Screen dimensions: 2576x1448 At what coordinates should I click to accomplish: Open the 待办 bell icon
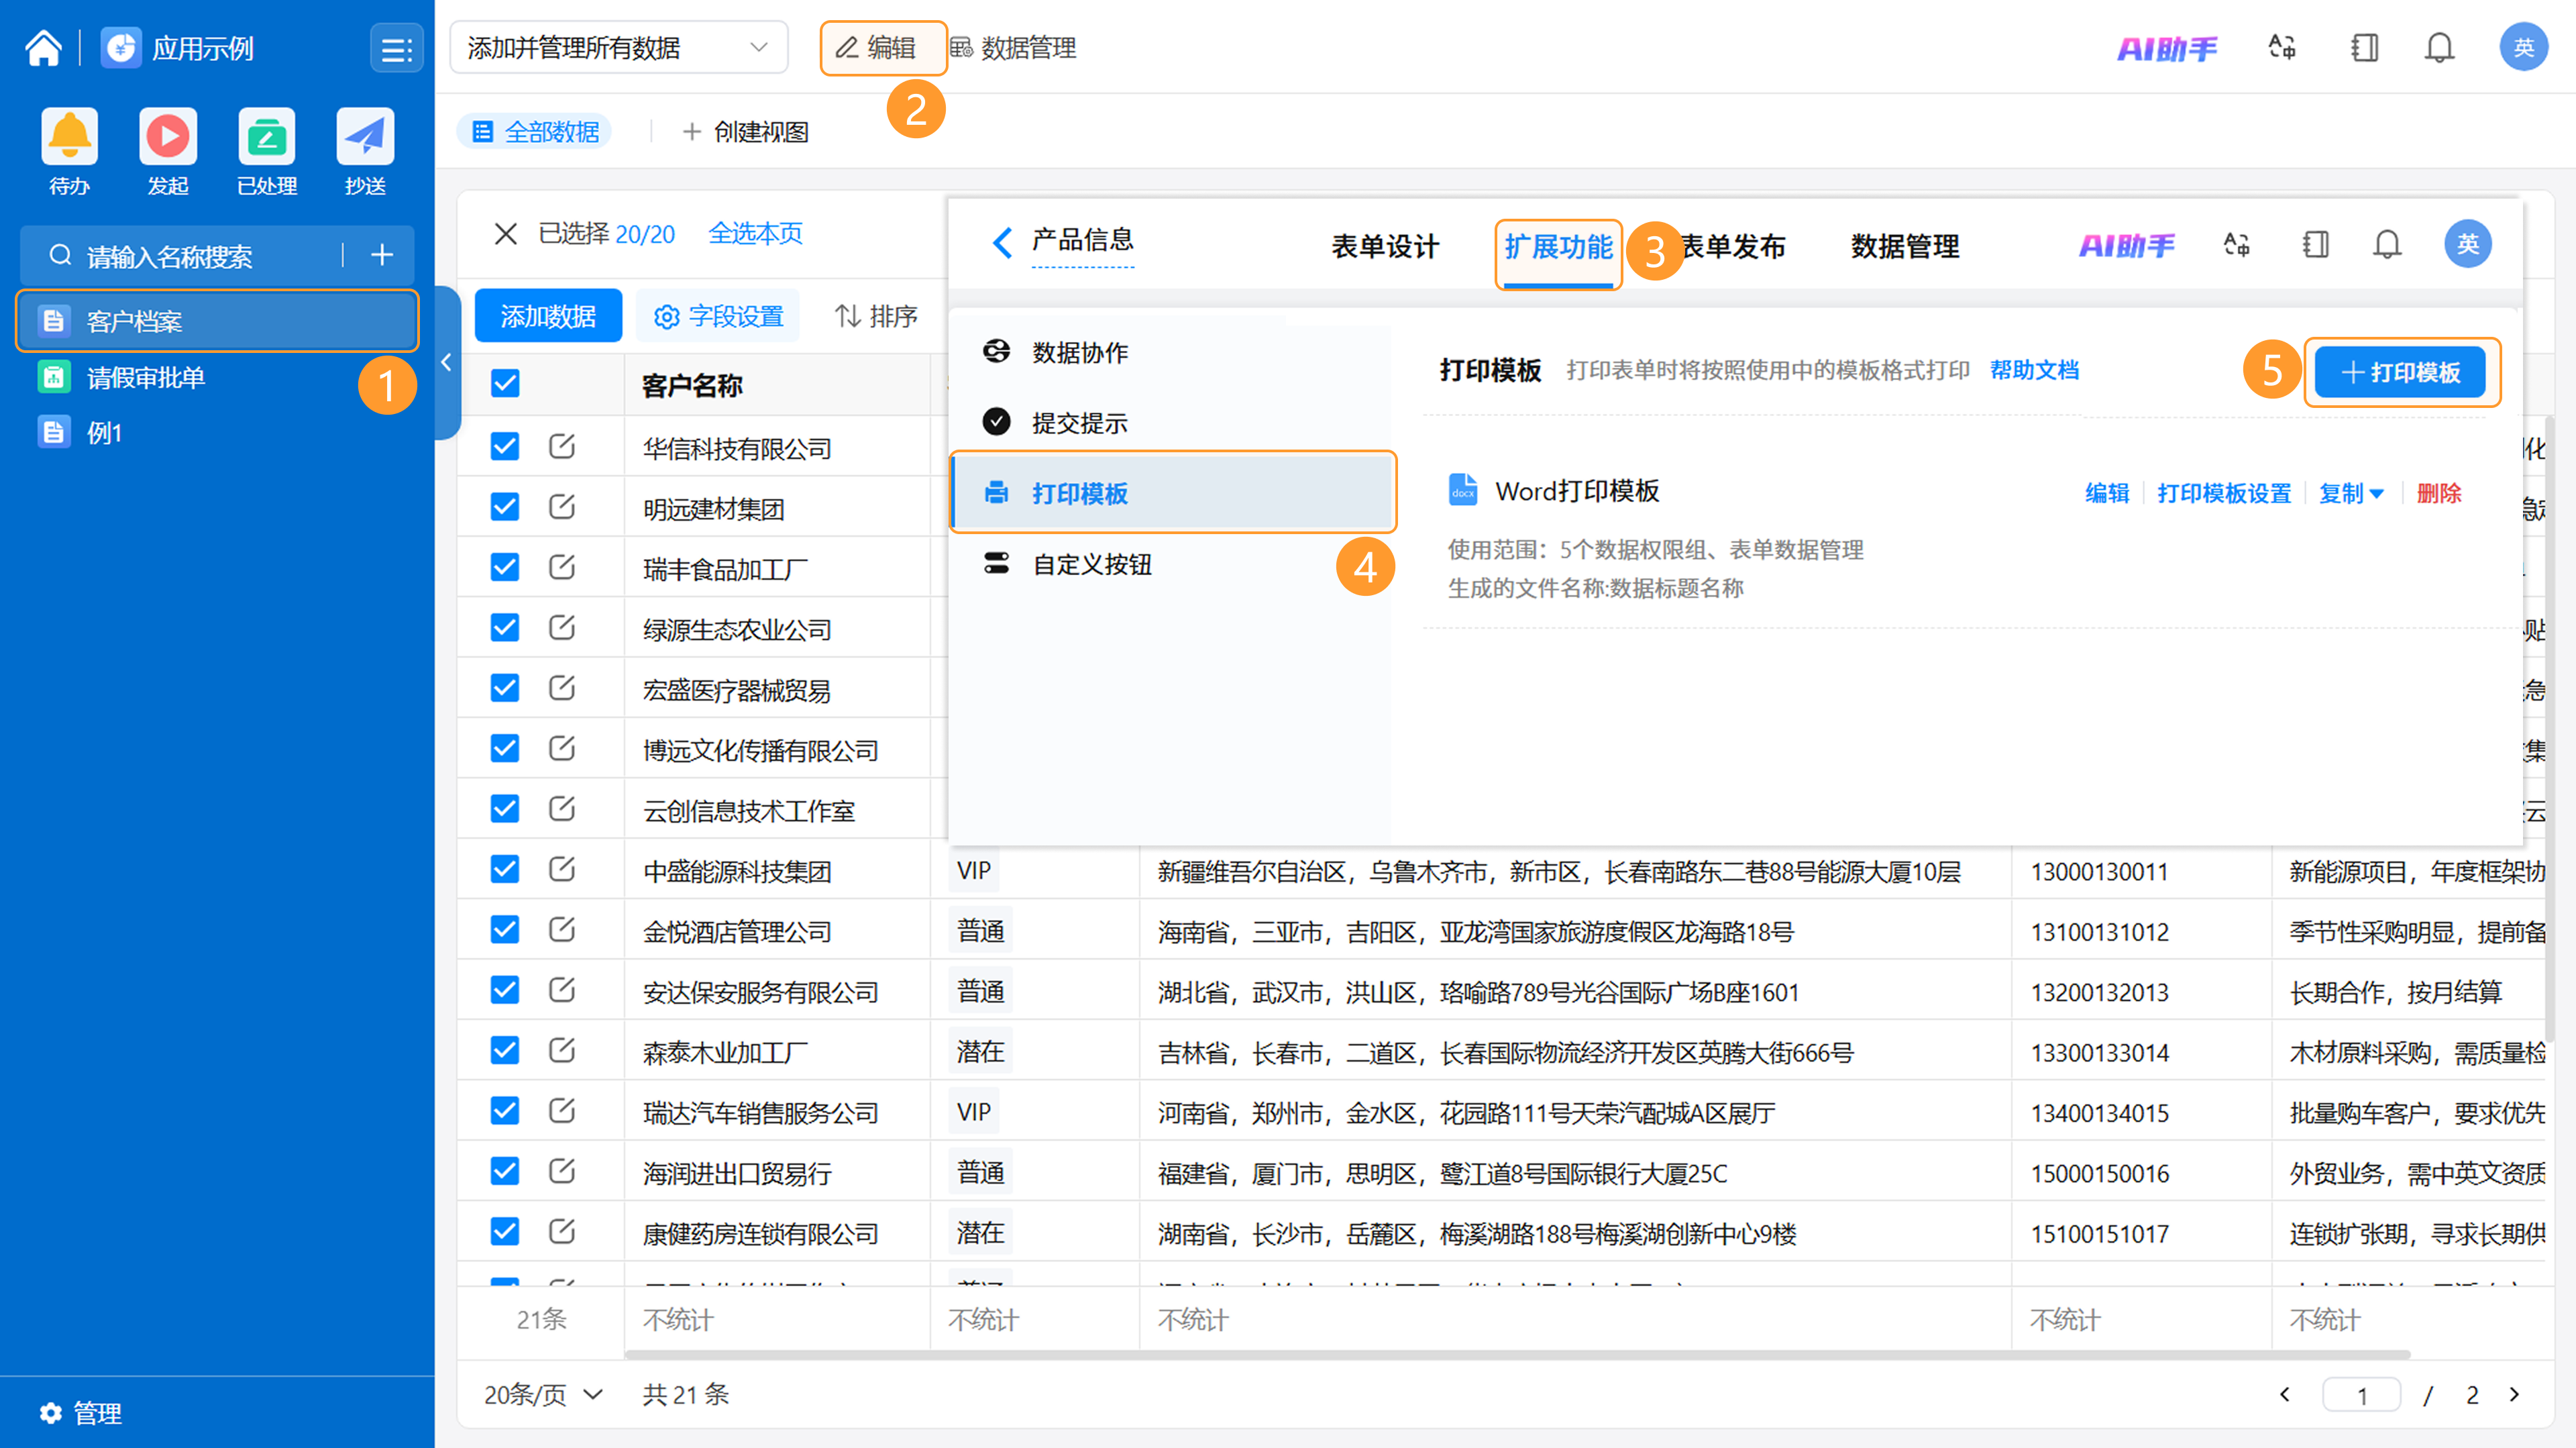[69, 136]
